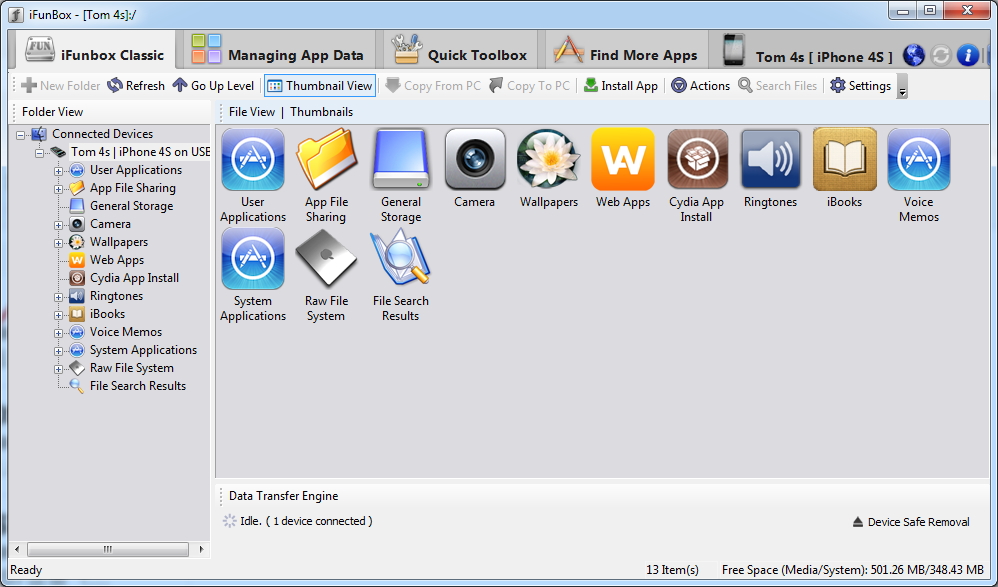998x587 pixels.
Task: Click Device Safe Removal
Action: click(x=911, y=522)
